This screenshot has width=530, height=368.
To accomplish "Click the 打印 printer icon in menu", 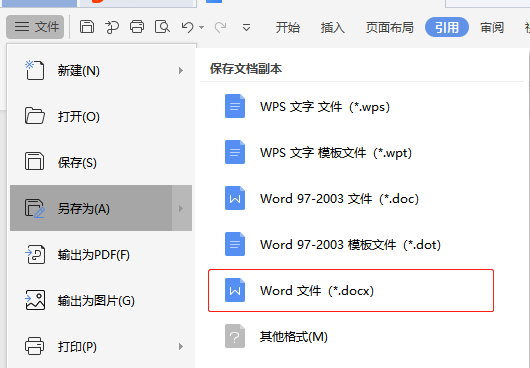I will click(x=34, y=346).
